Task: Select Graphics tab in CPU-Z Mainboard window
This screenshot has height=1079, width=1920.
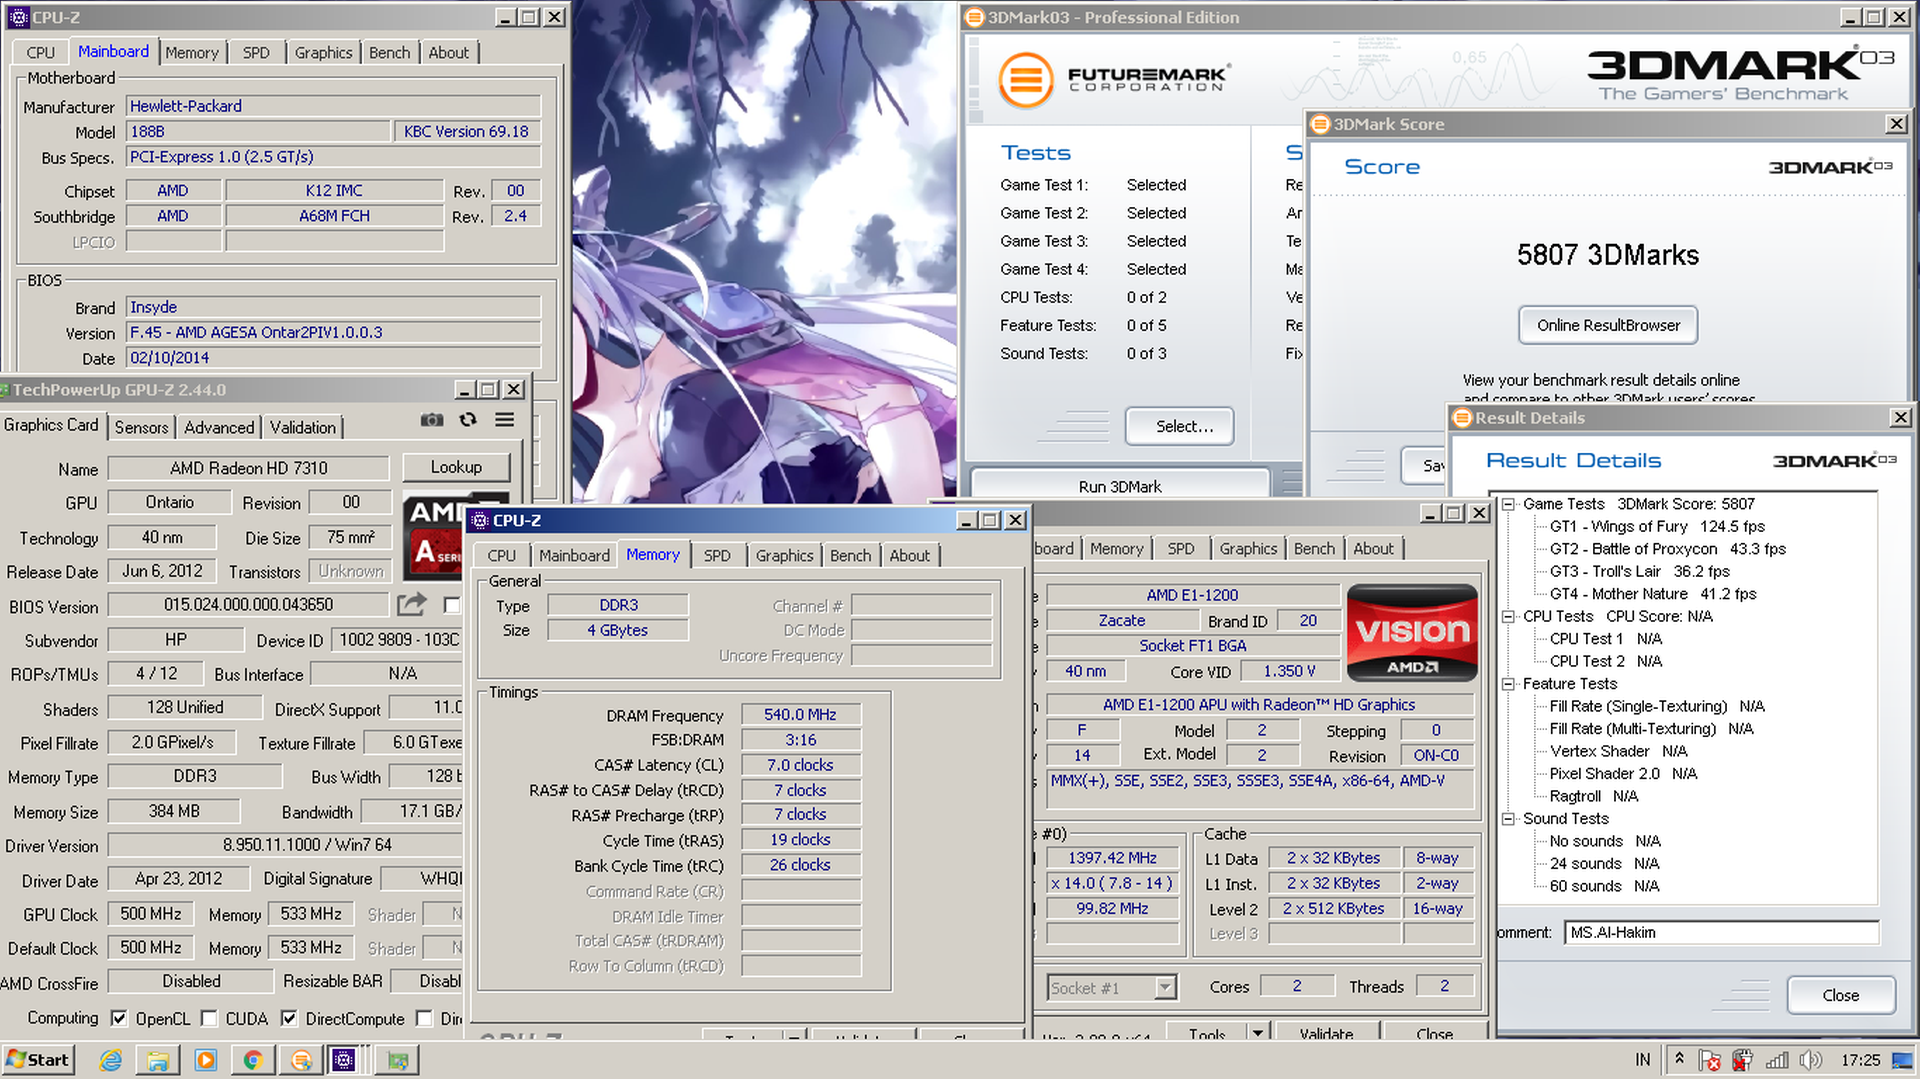Action: pyautogui.click(x=323, y=52)
